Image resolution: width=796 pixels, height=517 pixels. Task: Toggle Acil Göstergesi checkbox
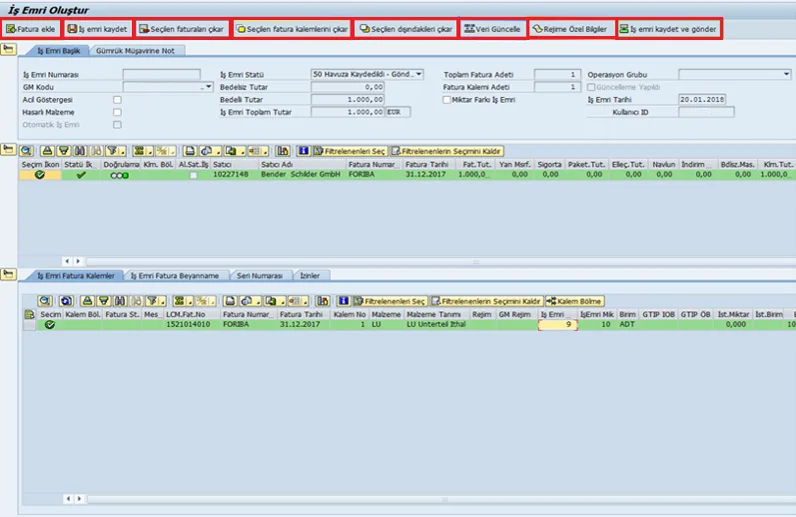(117, 100)
